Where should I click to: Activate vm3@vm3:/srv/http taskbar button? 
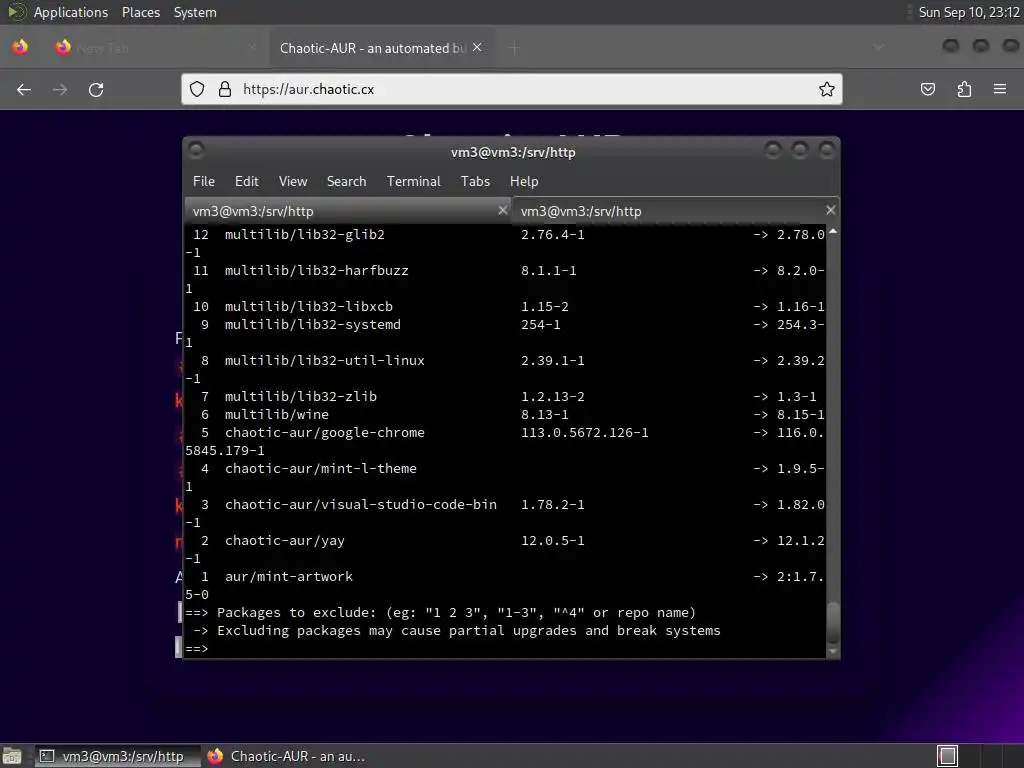click(117, 756)
